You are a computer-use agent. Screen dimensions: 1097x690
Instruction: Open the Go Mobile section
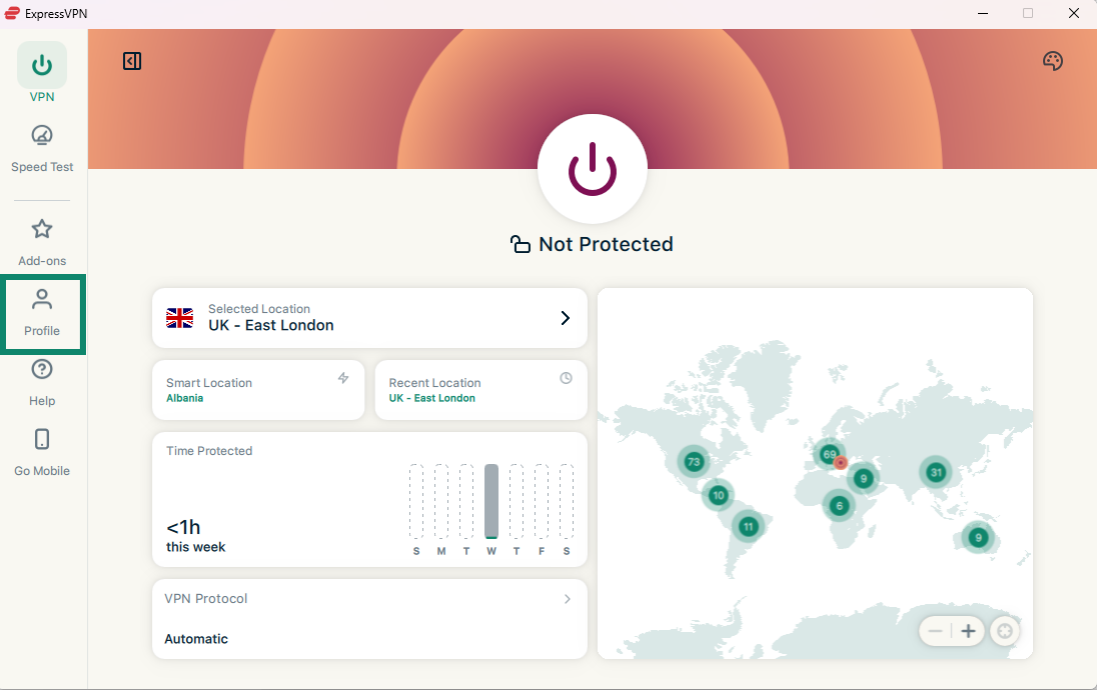coord(42,452)
